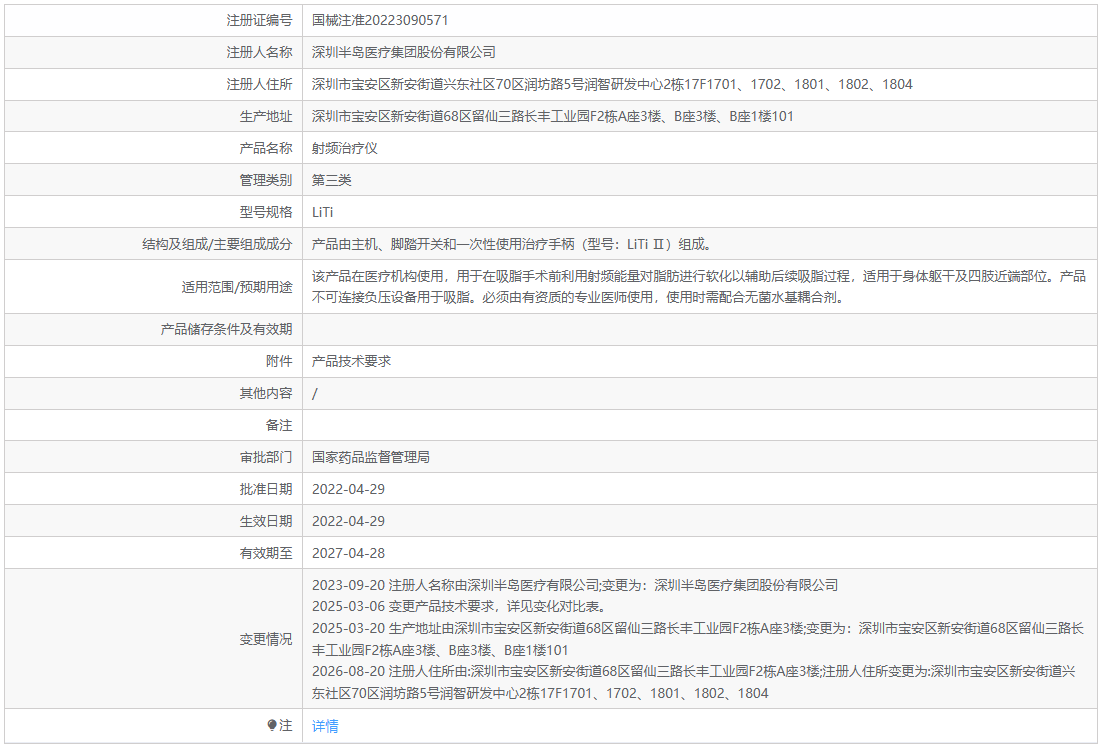Open the 详情 link

pyautogui.click(x=325, y=726)
